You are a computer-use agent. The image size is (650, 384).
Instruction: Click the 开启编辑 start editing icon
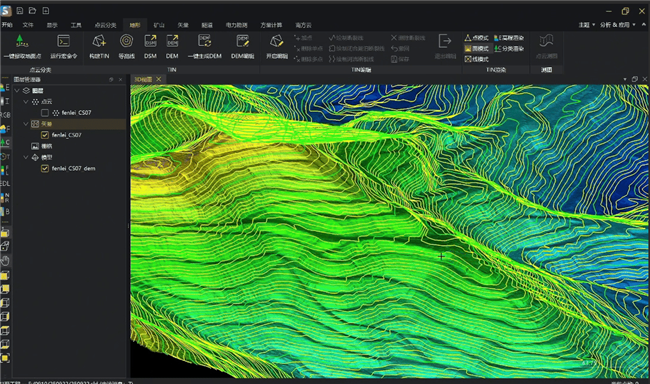click(x=276, y=46)
